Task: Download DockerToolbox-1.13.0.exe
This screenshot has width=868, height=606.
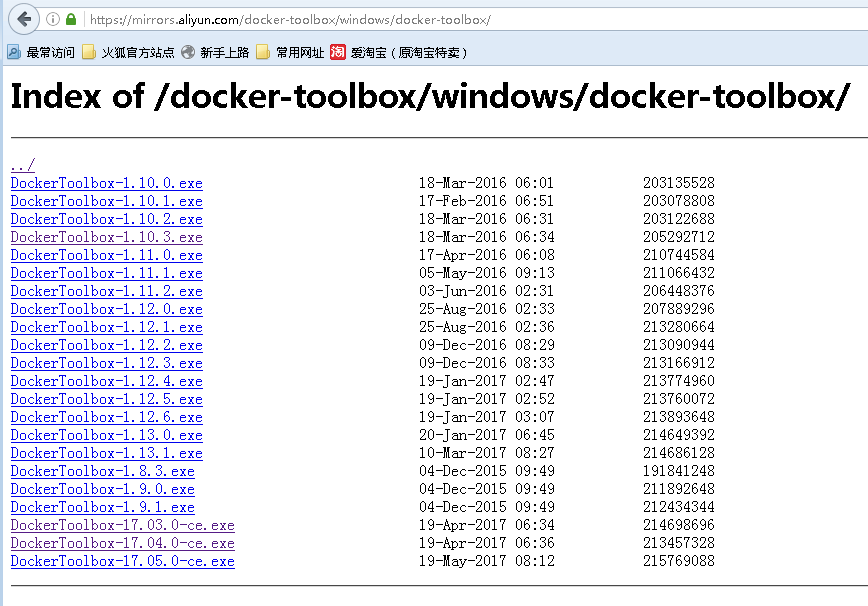Action: click(x=107, y=435)
